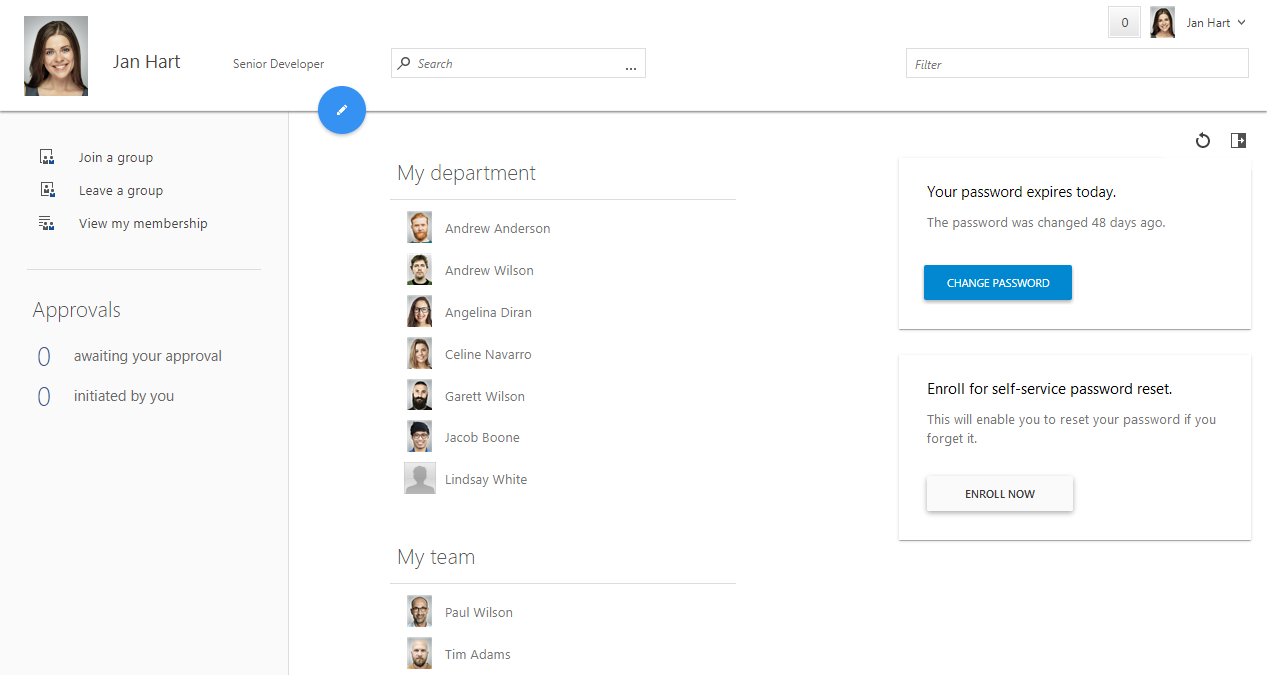Select the Garett Wilson name
Viewport: 1267px width, 675px height.
pos(485,396)
